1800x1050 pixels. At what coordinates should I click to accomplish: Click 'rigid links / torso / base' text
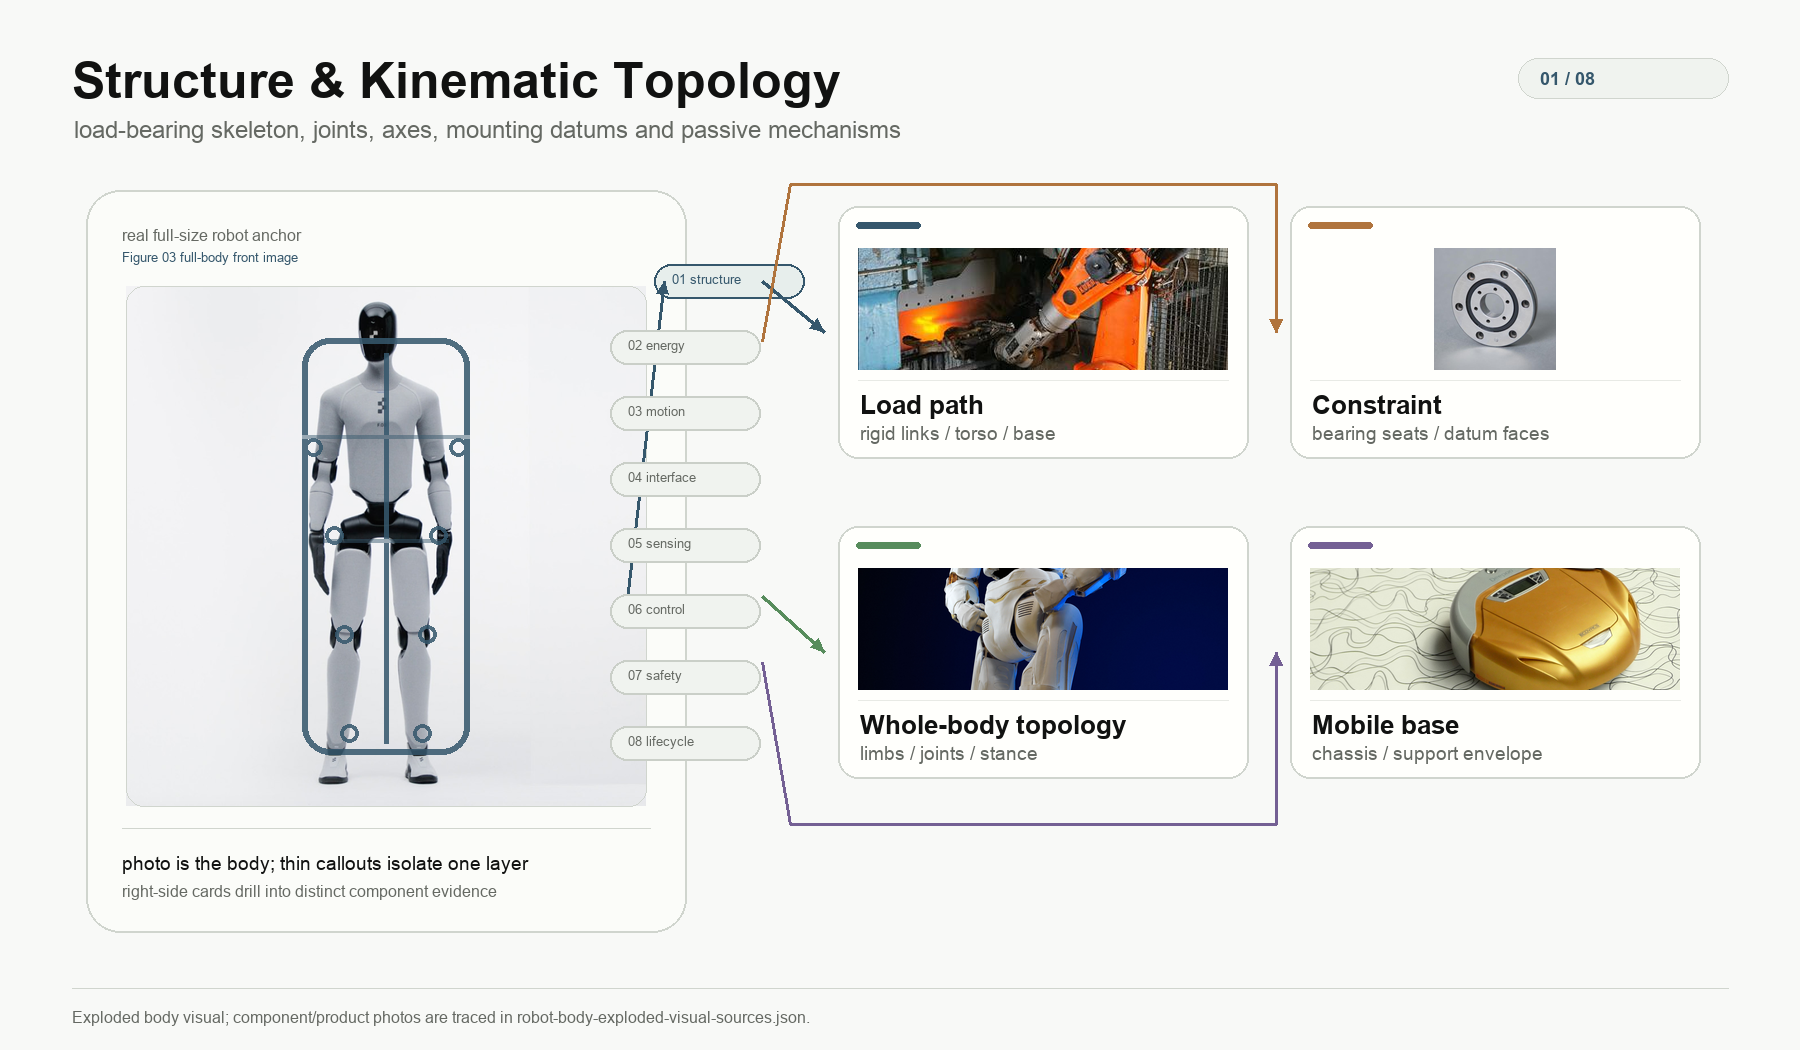[x=957, y=434]
